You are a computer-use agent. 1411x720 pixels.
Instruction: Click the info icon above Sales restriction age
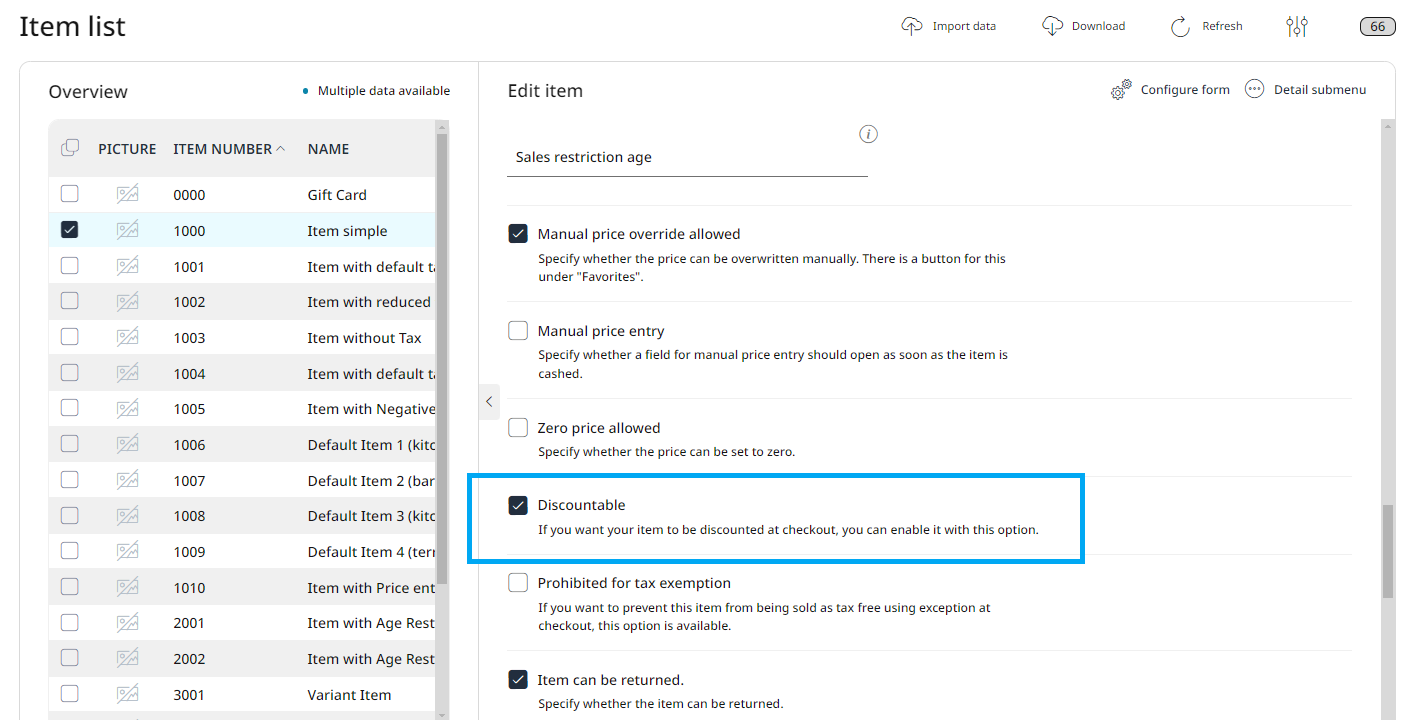tap(868, 134)
